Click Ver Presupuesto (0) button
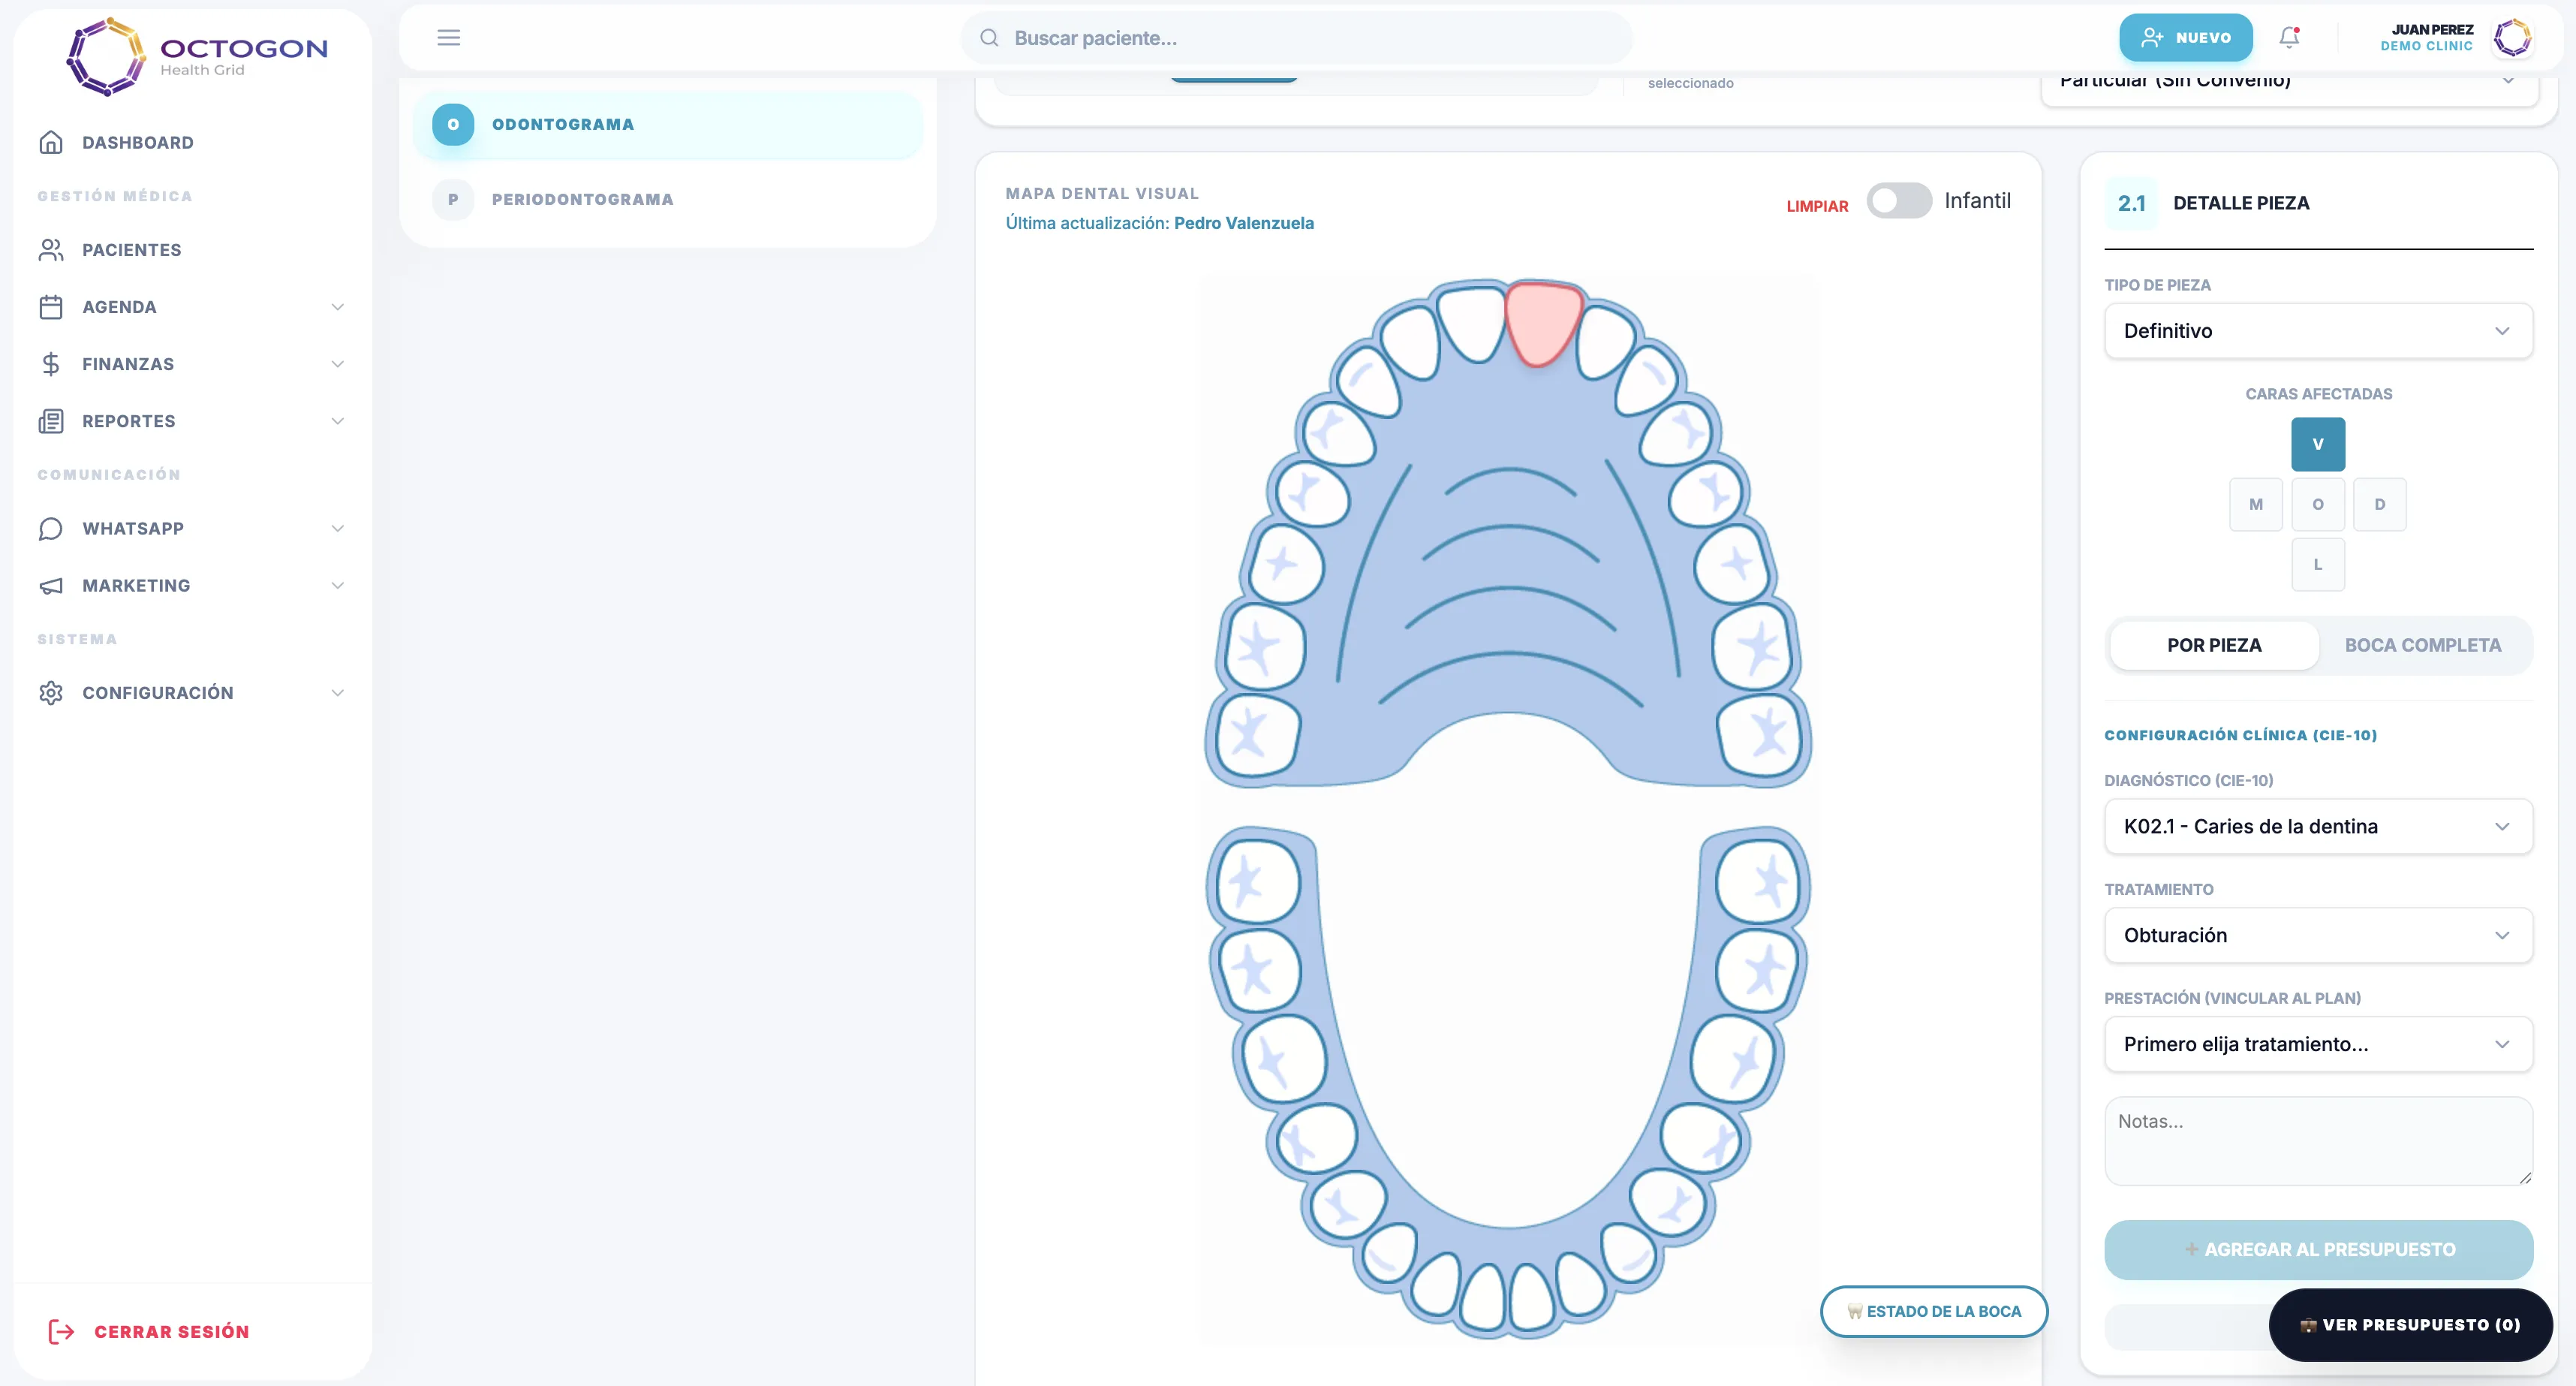The width and height of the screenshot is (2576, 1386). pos(2410,1324)
